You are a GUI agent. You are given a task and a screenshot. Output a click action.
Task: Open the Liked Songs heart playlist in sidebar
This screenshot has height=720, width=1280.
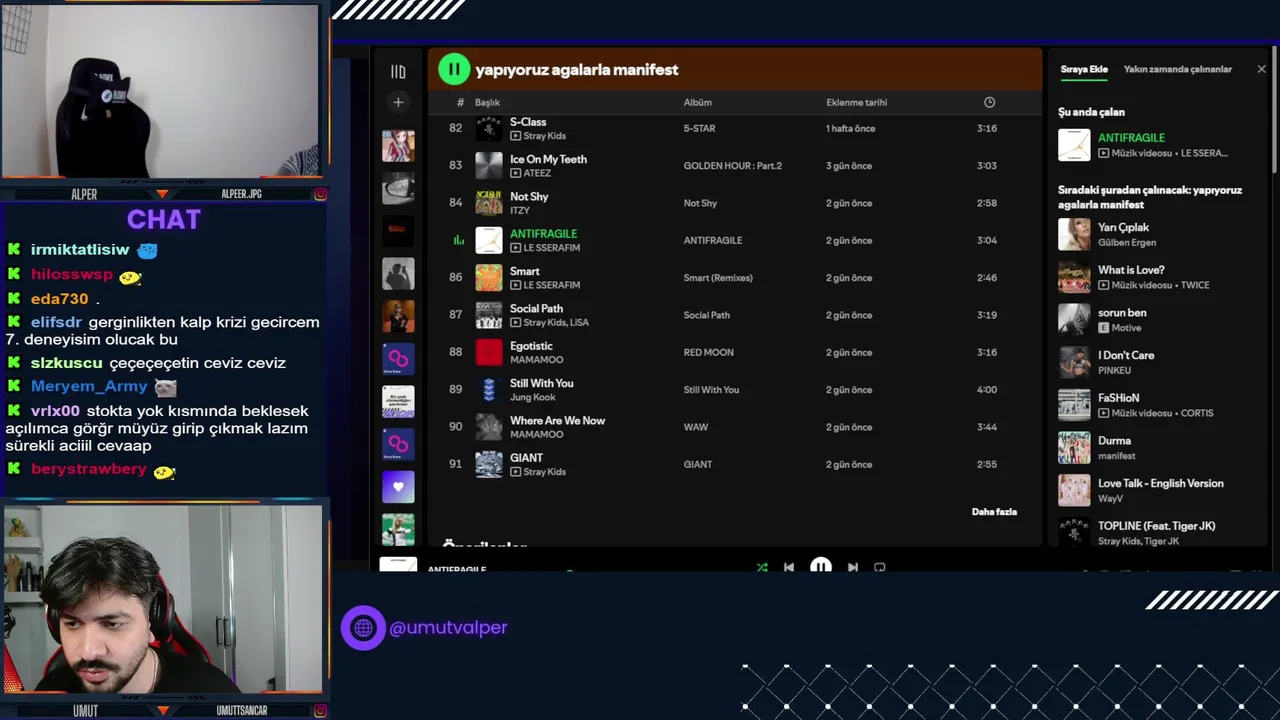click(x=398, y=487)
